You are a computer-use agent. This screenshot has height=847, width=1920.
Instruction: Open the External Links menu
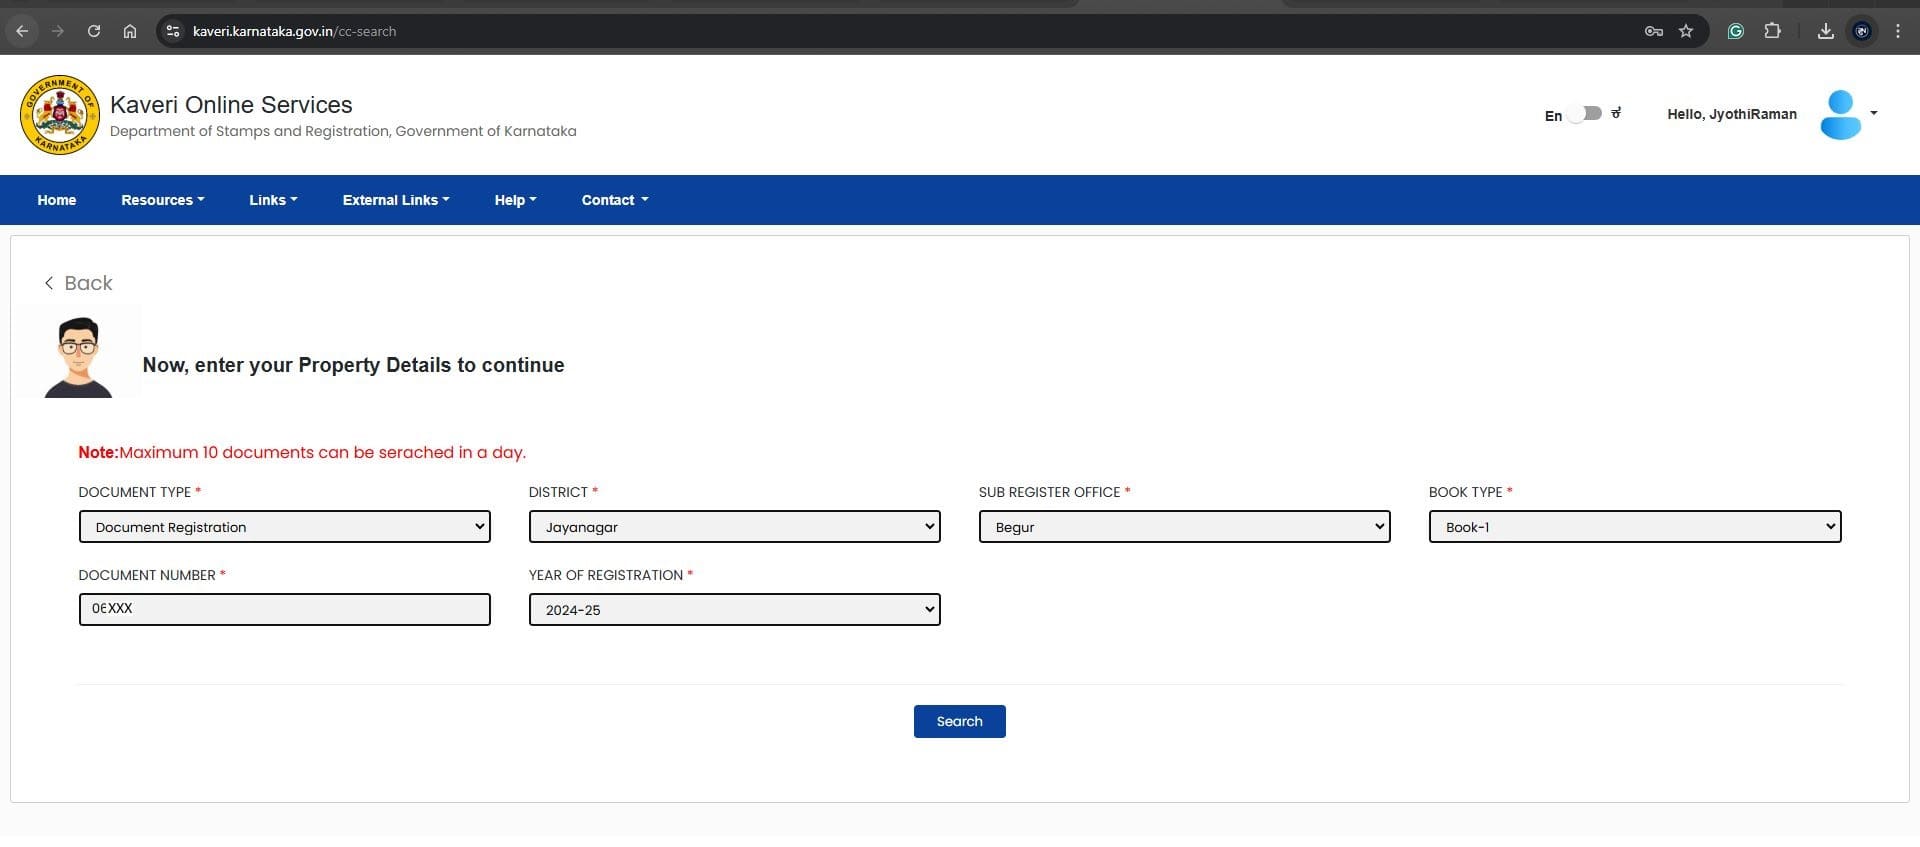point(395,200)
